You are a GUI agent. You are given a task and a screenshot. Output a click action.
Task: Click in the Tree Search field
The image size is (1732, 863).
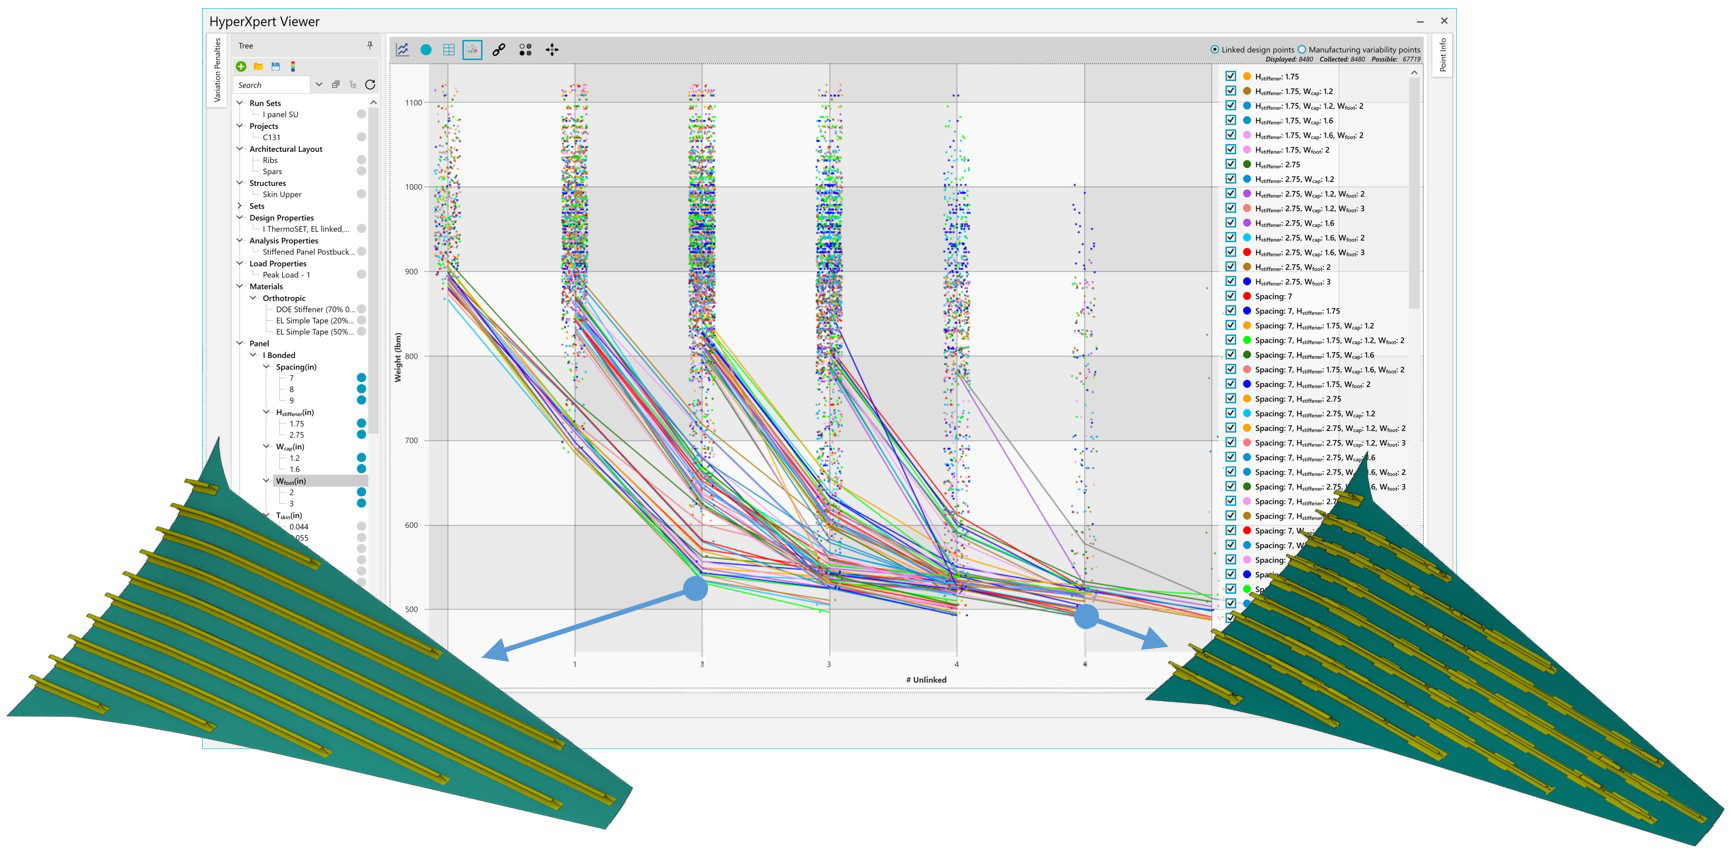(272, 85)
